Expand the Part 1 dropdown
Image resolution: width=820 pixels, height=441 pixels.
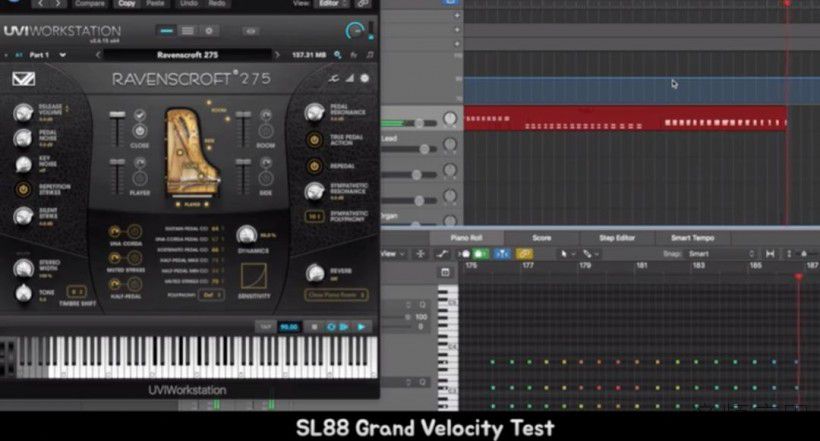coord(62,55)
